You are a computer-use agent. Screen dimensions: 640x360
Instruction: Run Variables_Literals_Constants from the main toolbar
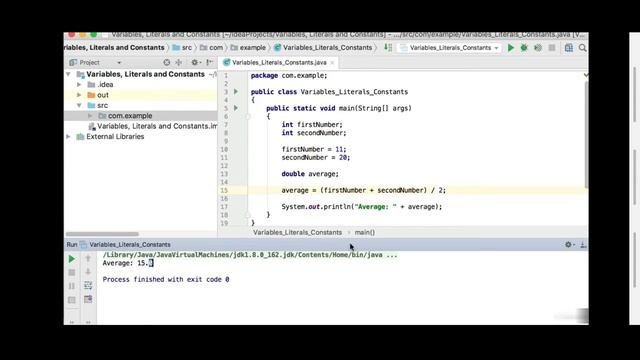(x=511, y=48)
